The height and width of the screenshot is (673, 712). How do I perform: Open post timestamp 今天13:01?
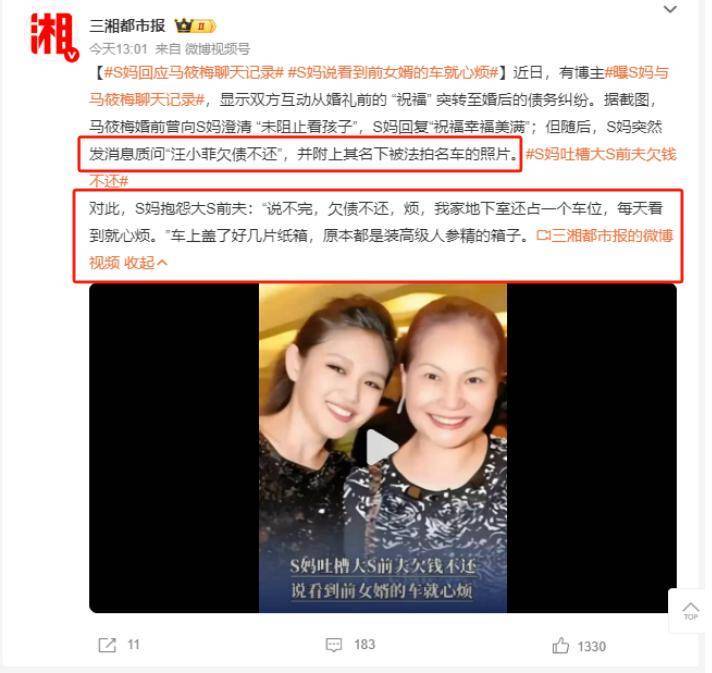[x=118, y=49]
